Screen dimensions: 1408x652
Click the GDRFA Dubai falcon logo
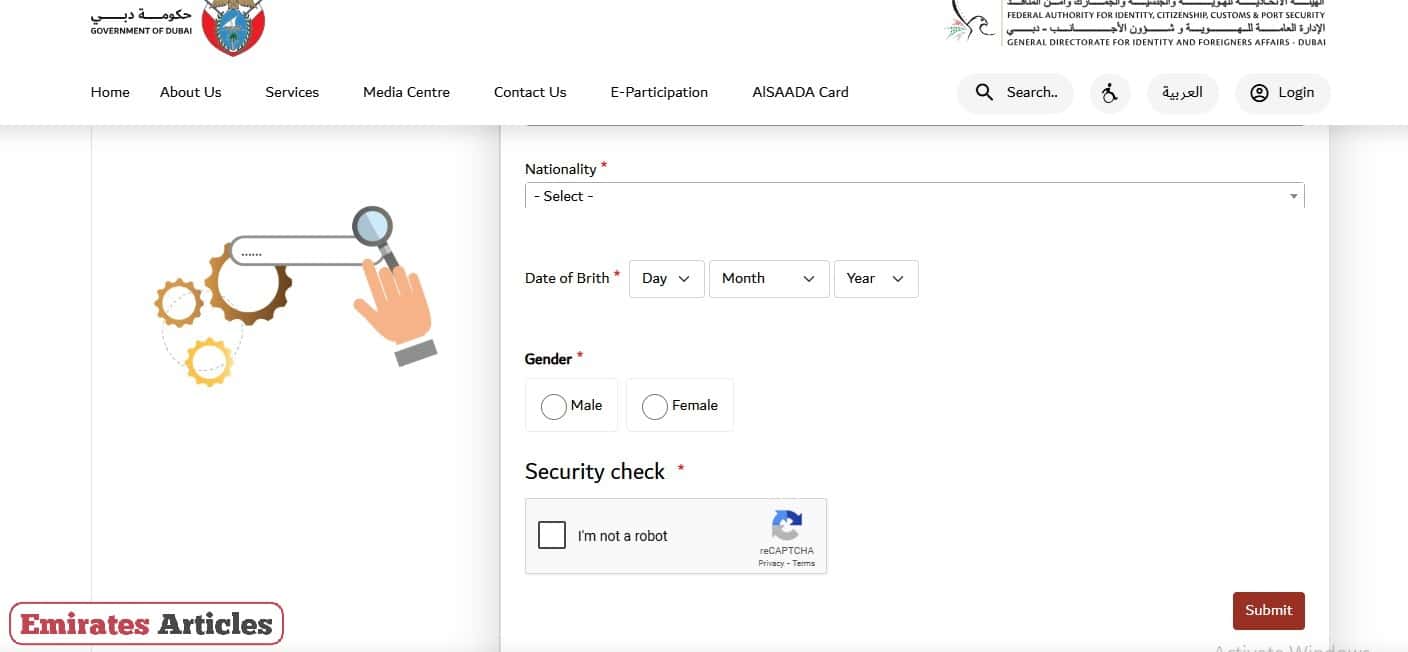(x=1134, y=23)
